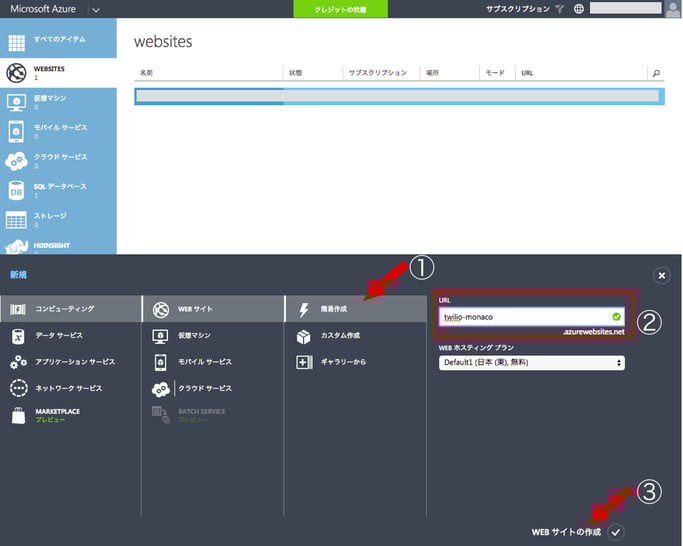Viewport: 683px width, 546px height.
Task: Select the highlighted website row in table
Action: click(399, 96)
